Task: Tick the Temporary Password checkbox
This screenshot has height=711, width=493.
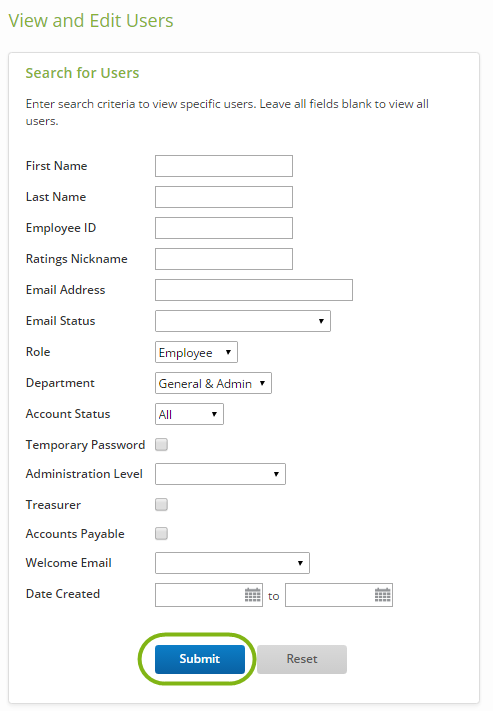Action: coord(161,444)
